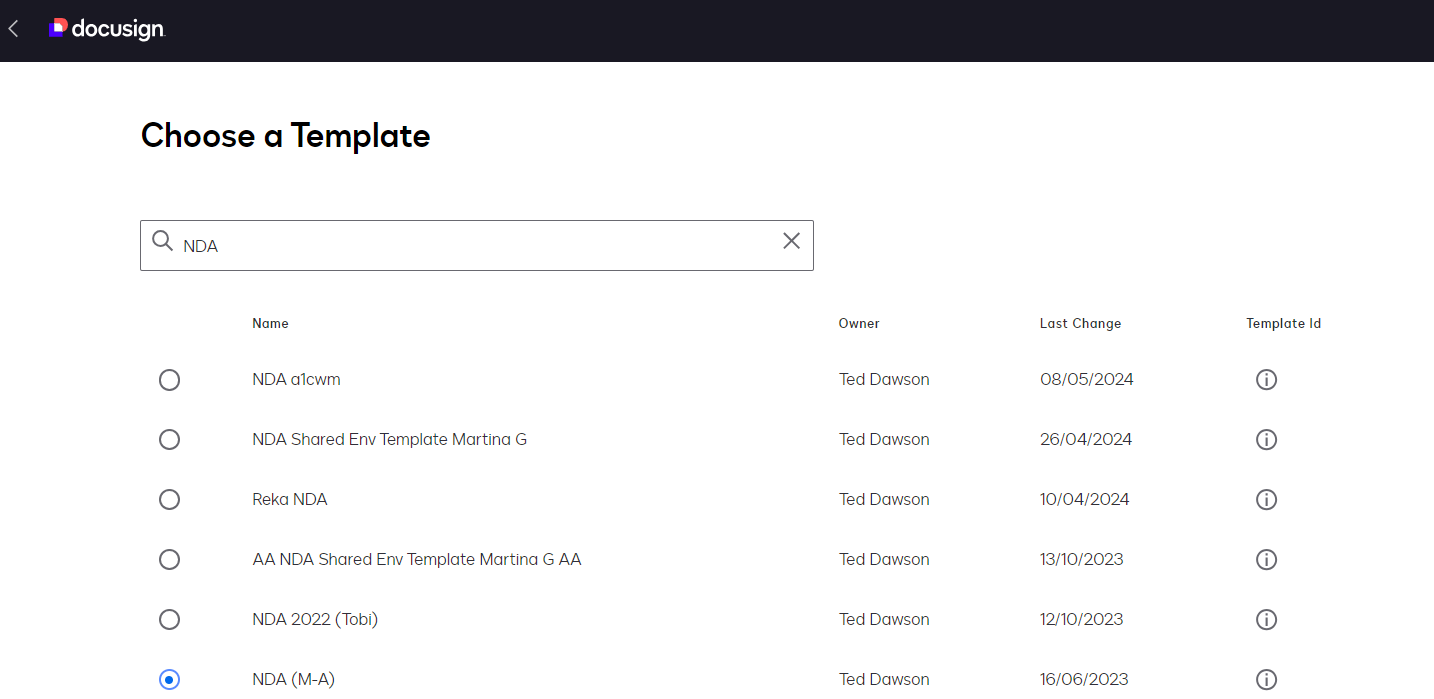Viewport: 1434px width, 699px height.
Task: Open template info for Reka NDA
Action: pyautogui.click(x=1266, y=499)
